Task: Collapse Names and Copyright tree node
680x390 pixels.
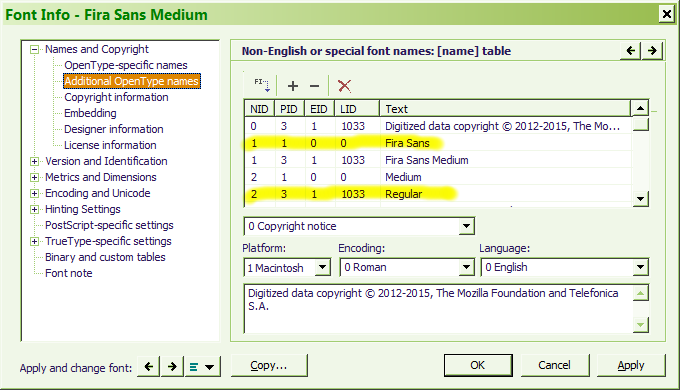Action: point(34,49)
